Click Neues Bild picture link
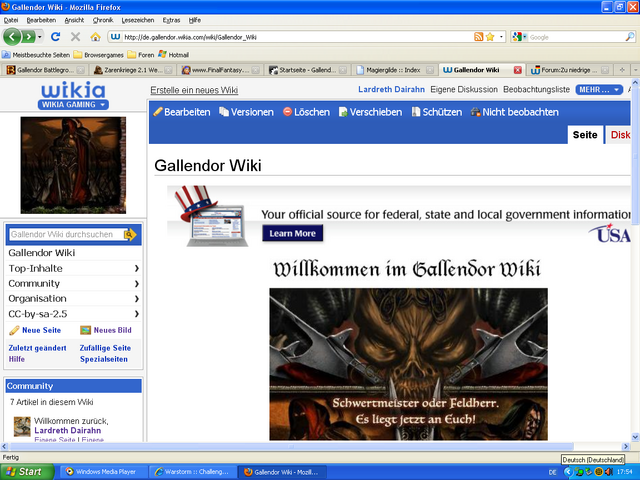This screenshot has width=640, height=480. coord(106,330)
